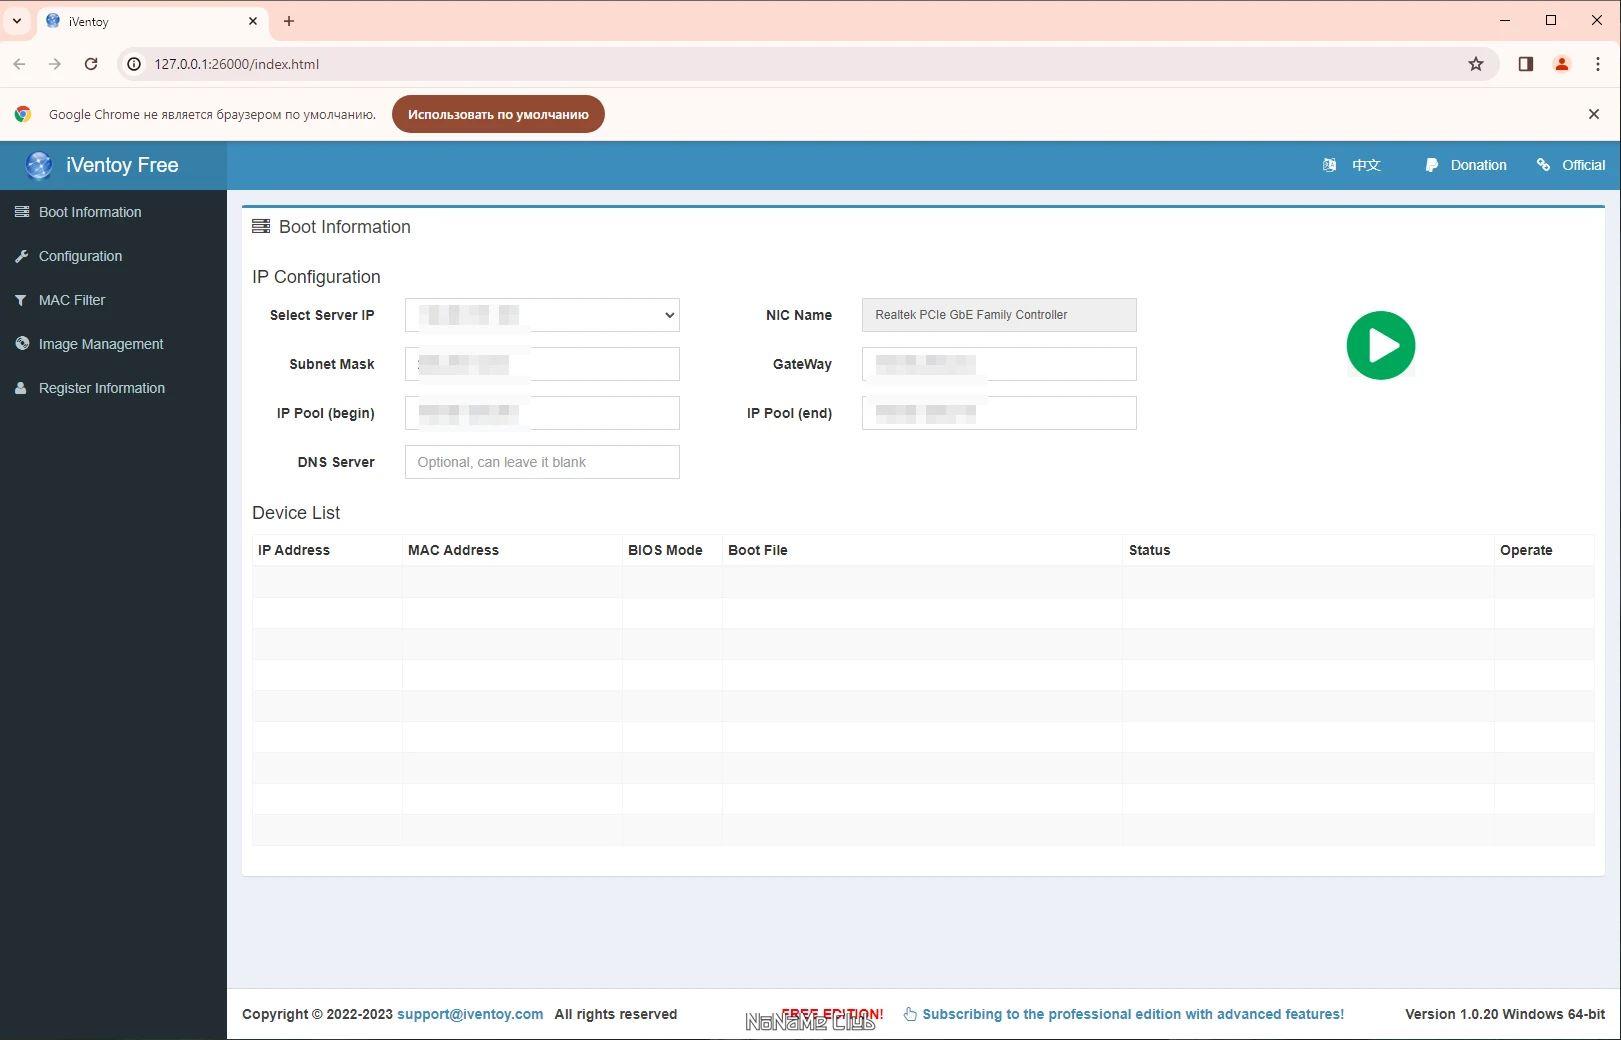
Task: Click Использовать по умолчанию button
Action: point(498,114)
